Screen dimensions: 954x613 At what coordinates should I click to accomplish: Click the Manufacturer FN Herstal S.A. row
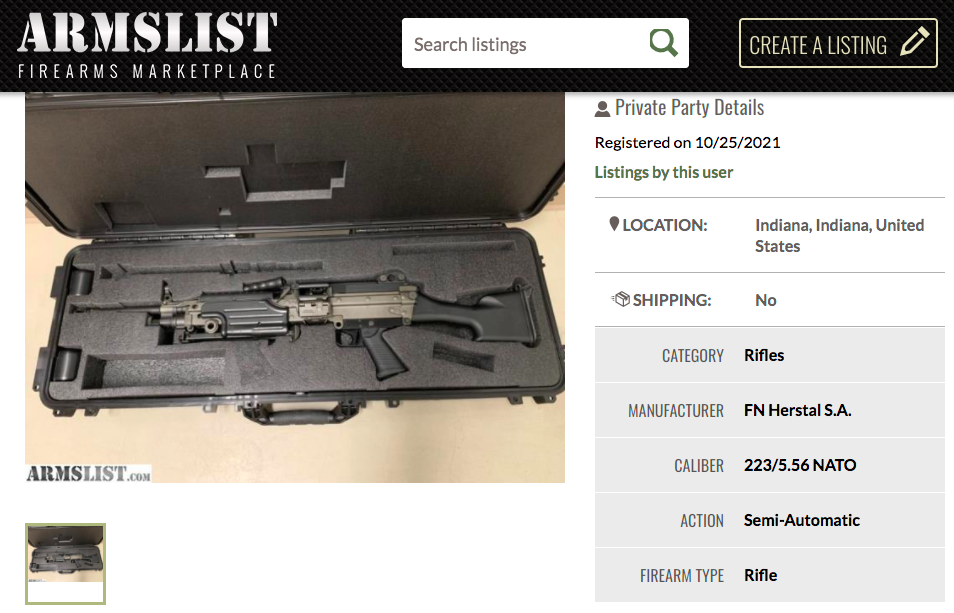tap(769, 410)
